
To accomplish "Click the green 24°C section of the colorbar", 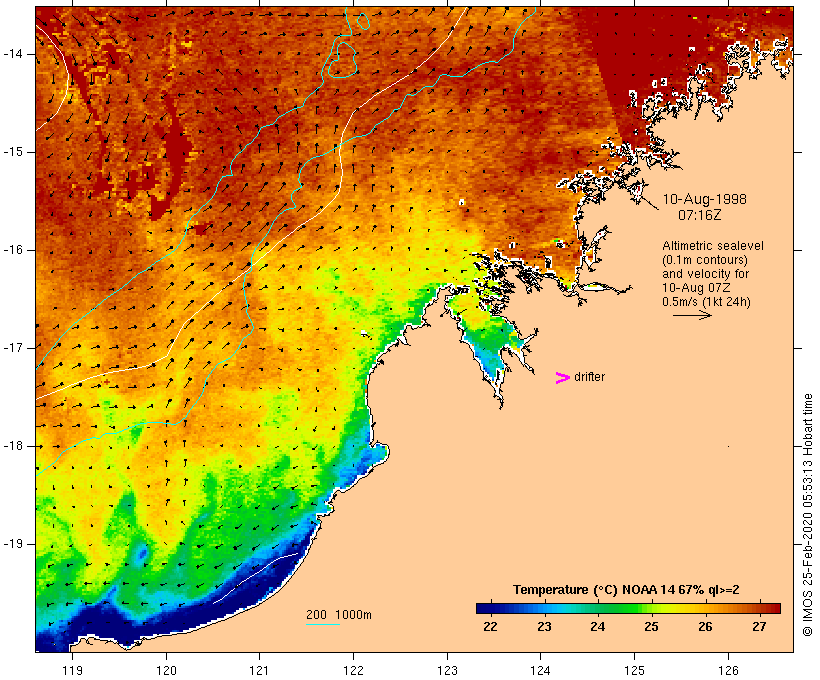I will click(601, 608).
